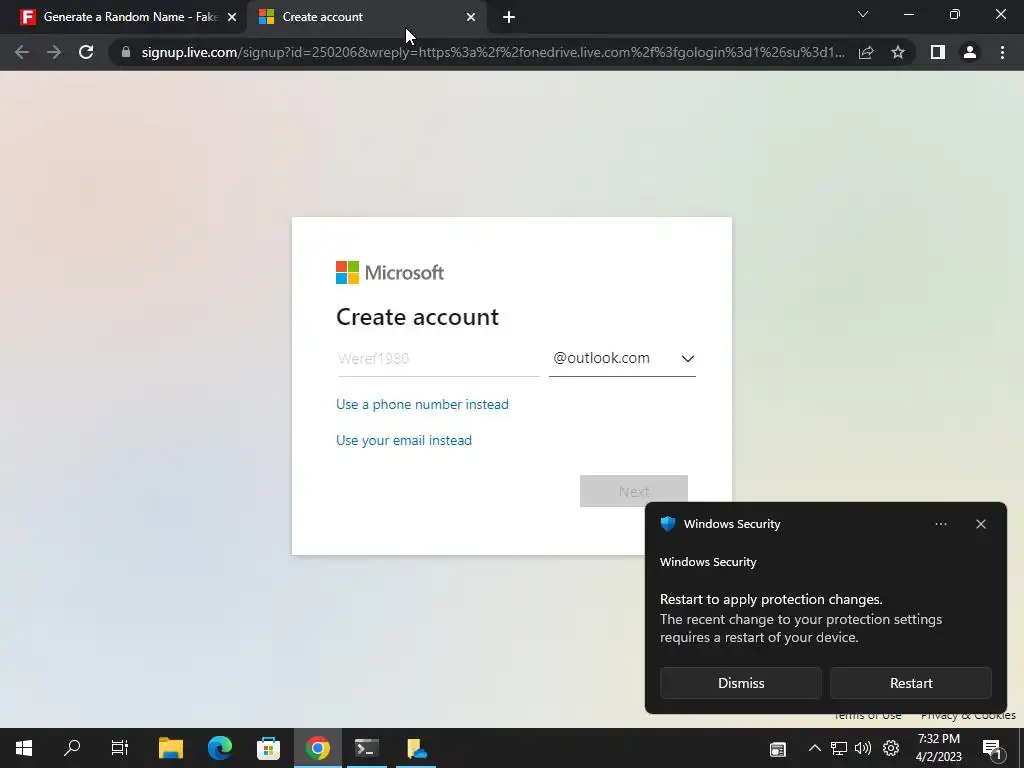Click the Microsoft logo
This screenshot has width=1024, height=768.
pos(390,272)
